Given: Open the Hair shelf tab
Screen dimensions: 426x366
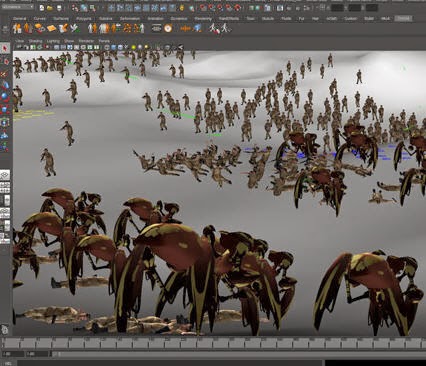Looking at the screenshot, I should tap(315, 19).
